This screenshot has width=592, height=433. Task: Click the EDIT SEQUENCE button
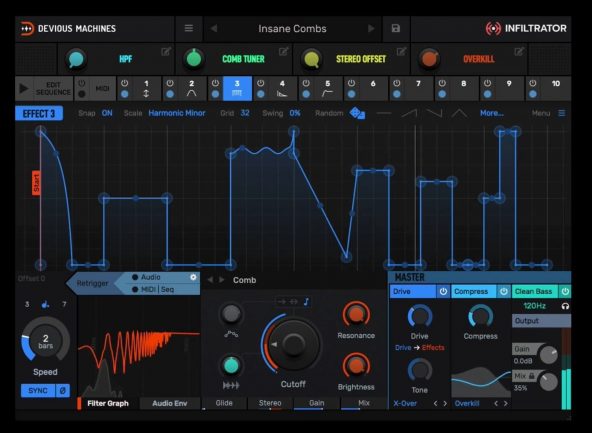[x=53, y=89]
